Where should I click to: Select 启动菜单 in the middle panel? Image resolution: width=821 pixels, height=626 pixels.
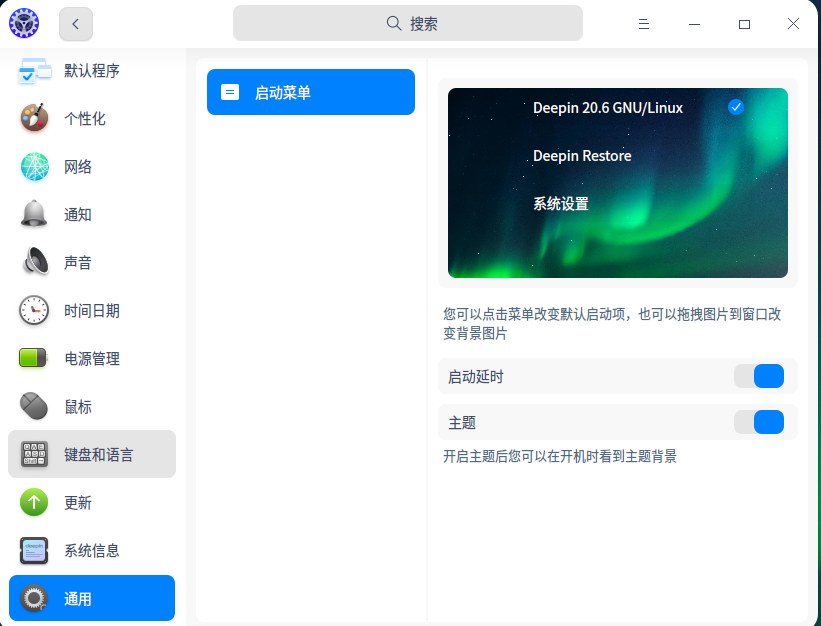pyautogui.click(x=310, y=91)
